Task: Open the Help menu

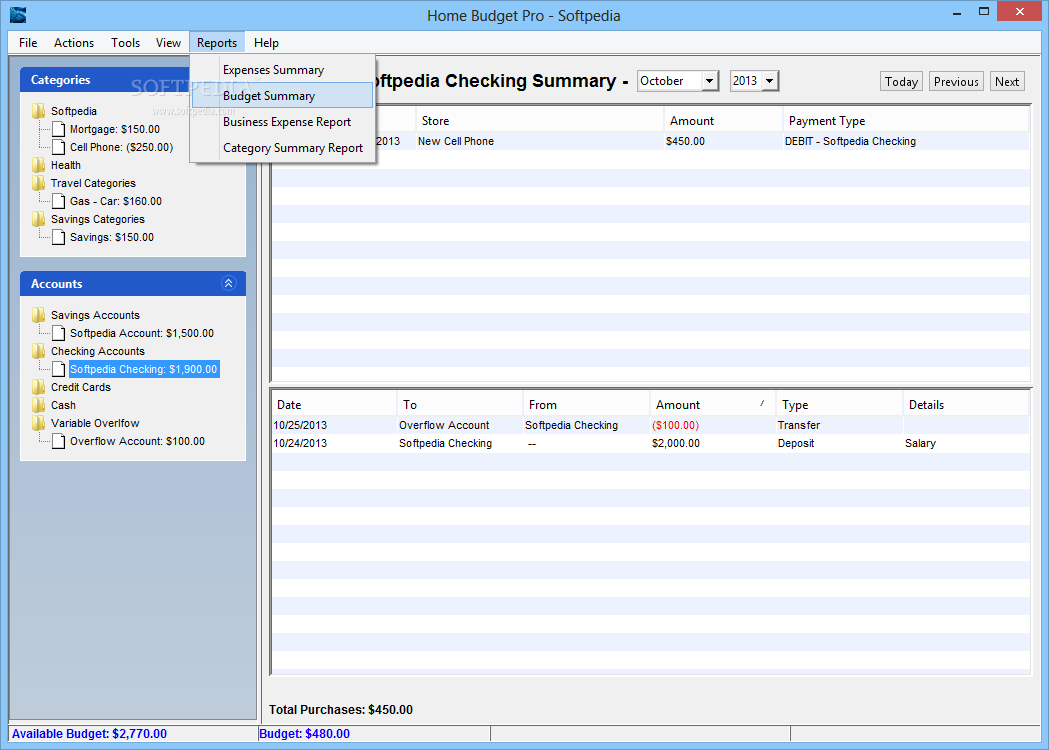Action: point(266,43)
